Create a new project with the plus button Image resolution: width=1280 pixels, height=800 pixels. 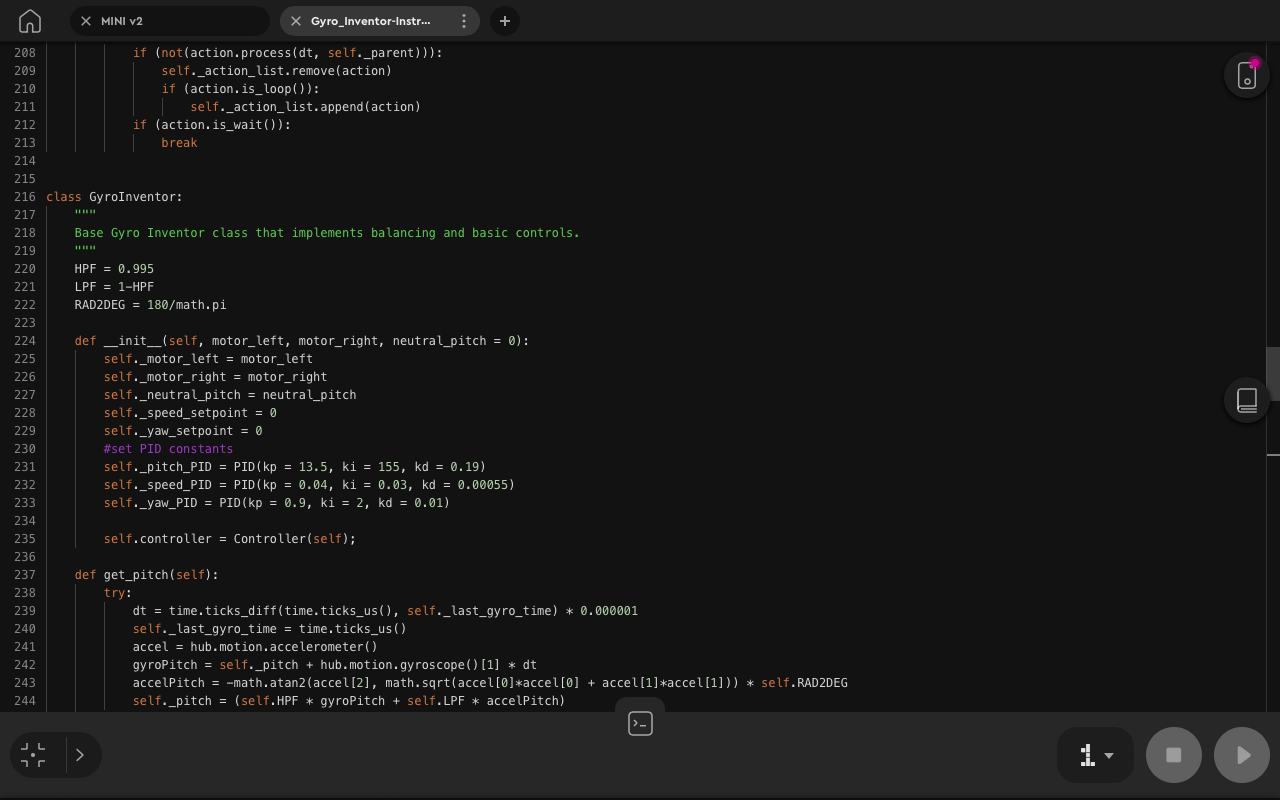pyautogui.click(x=504, y=20)
